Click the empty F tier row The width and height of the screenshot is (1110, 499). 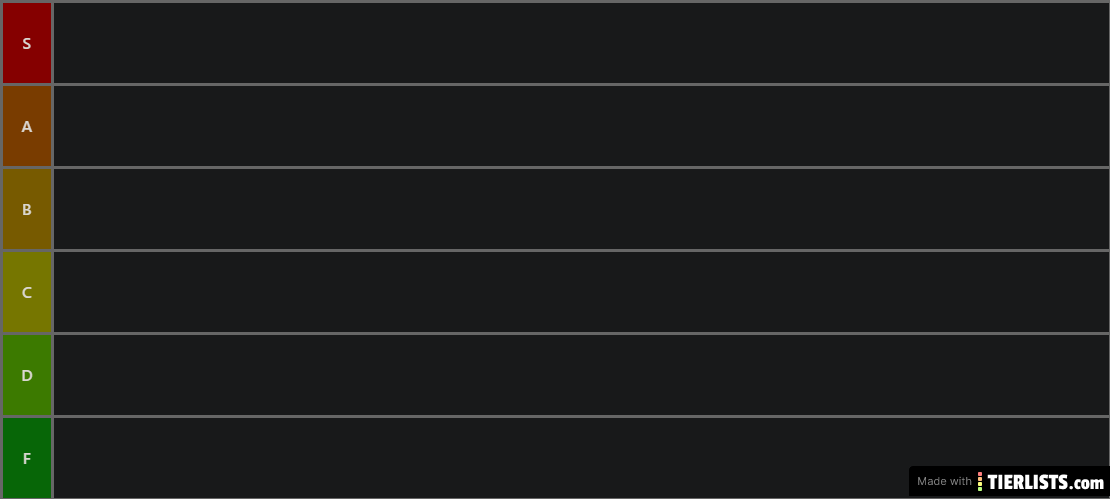tap(481, 458)
